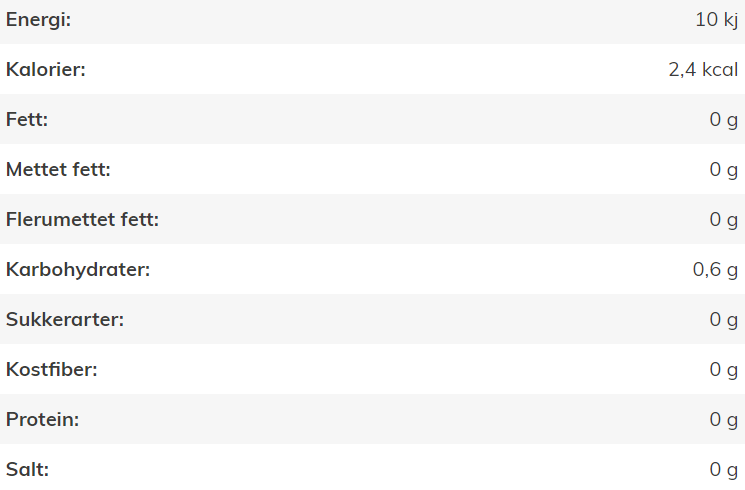Select the Flerumettet fett 0 g value
Image resolution: width=745 pixels, height=490 pixels.
coord(724,220)
